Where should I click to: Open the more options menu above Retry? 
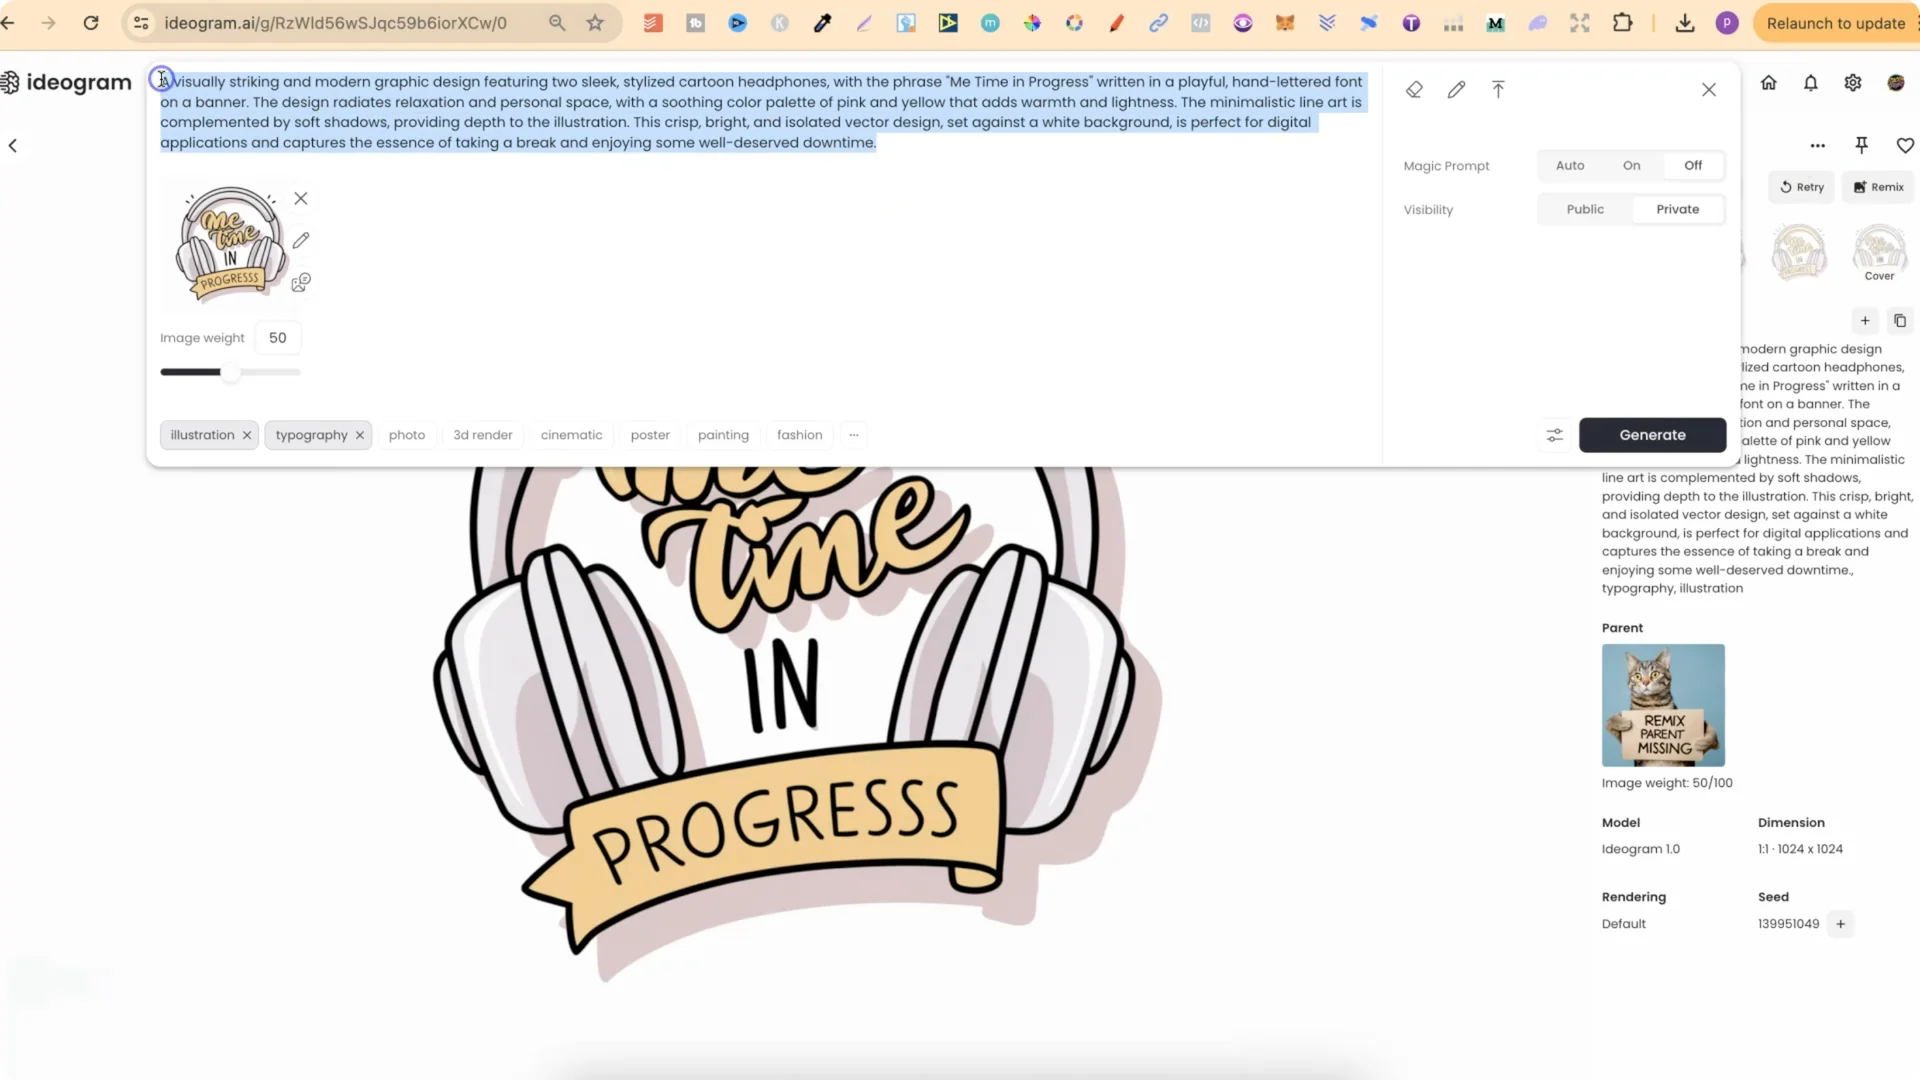(1818, 145)
